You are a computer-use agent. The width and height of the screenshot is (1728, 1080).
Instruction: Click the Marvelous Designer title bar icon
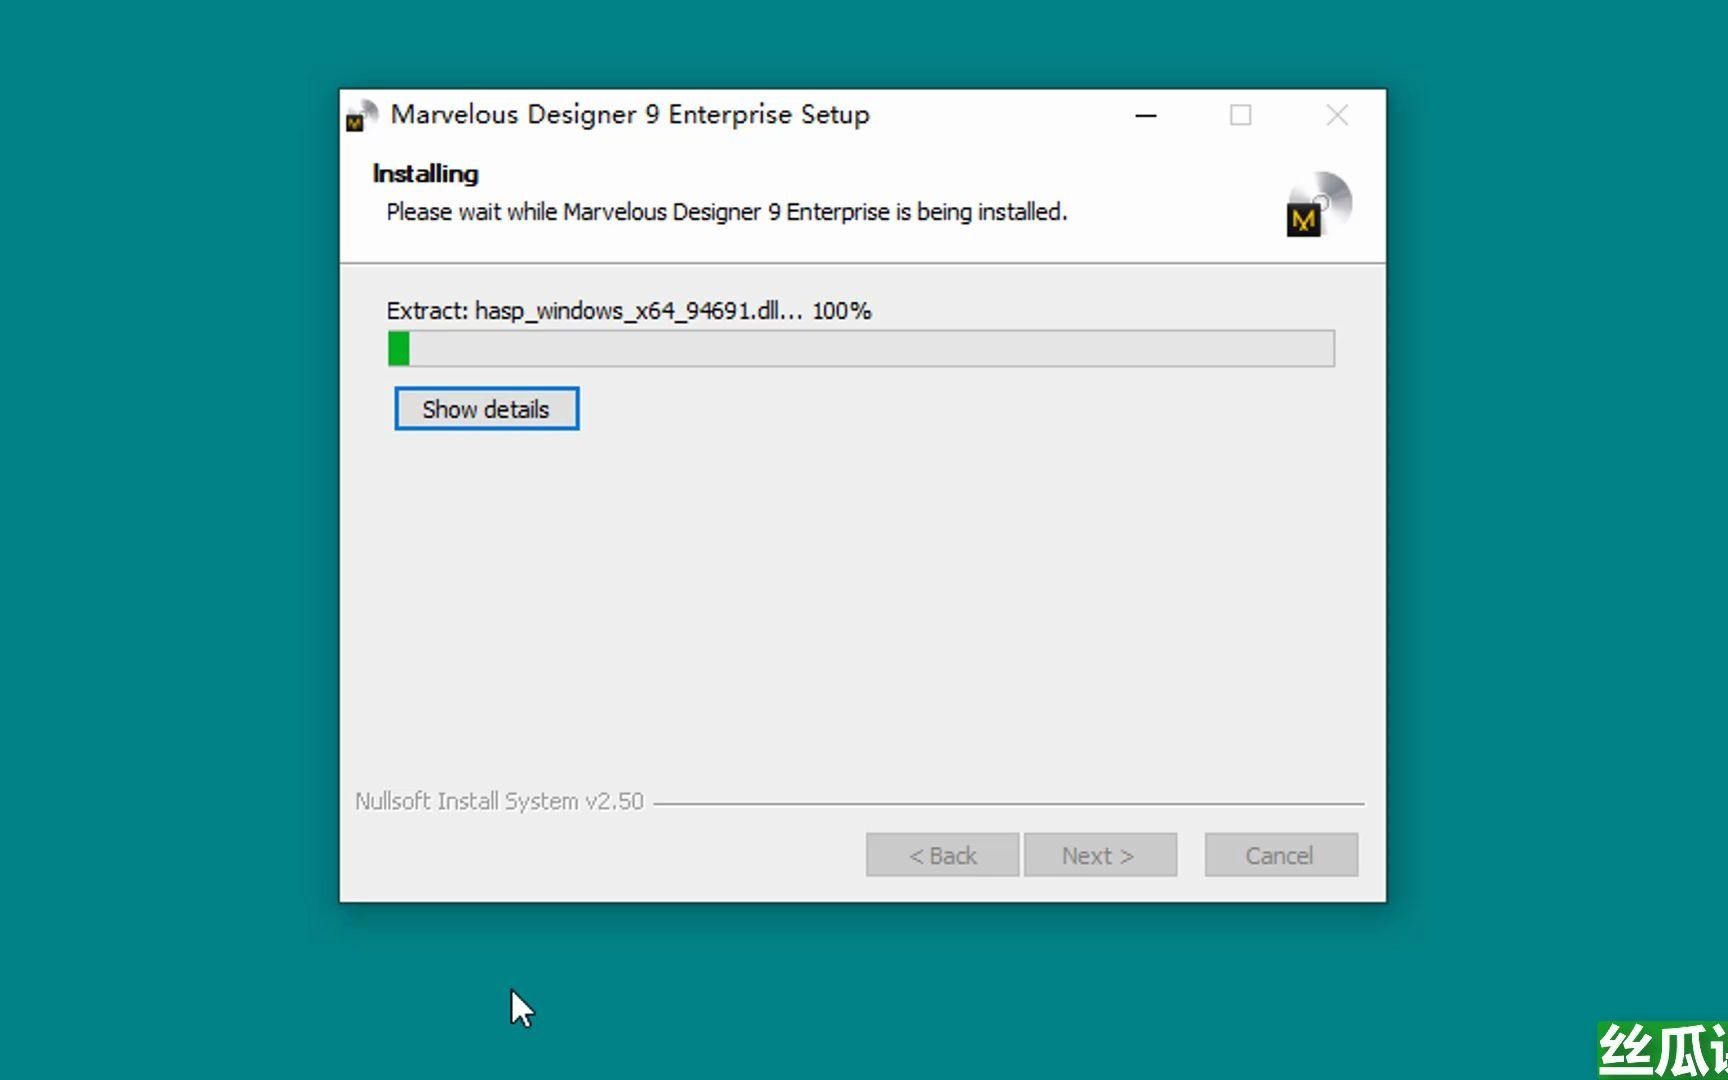(361, 116)
